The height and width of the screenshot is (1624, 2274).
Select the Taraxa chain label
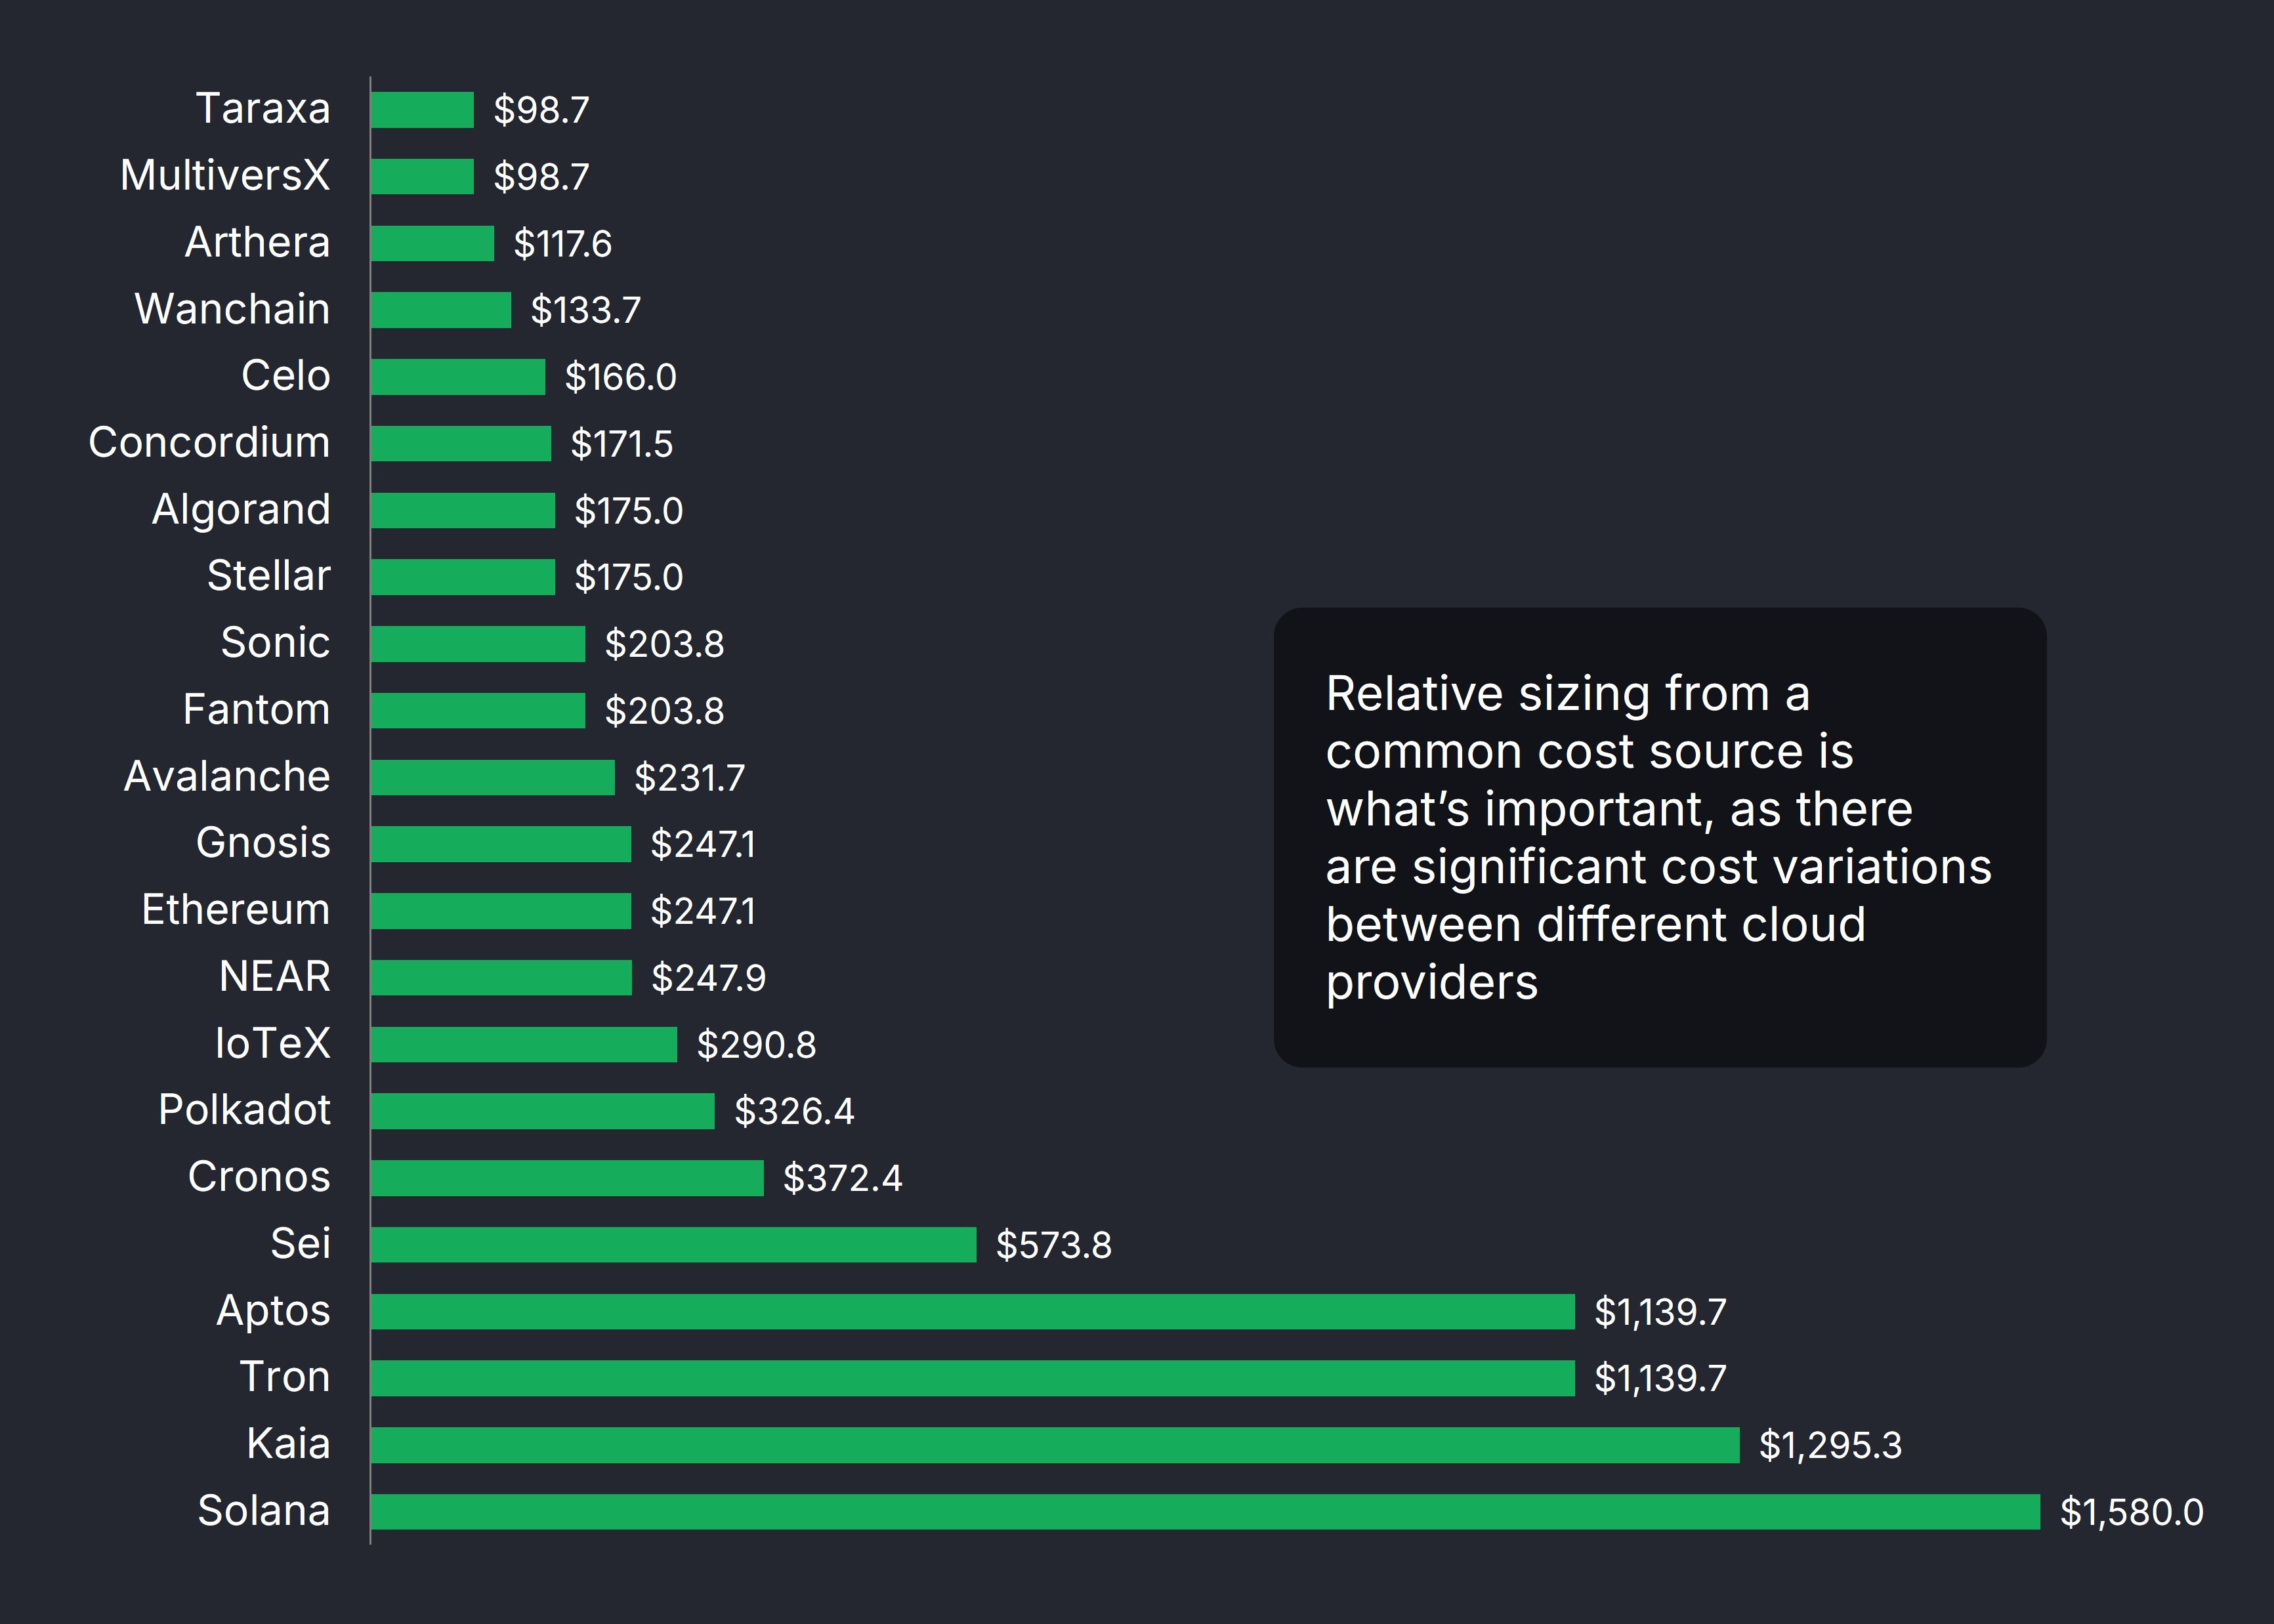(x=262, y=108)
